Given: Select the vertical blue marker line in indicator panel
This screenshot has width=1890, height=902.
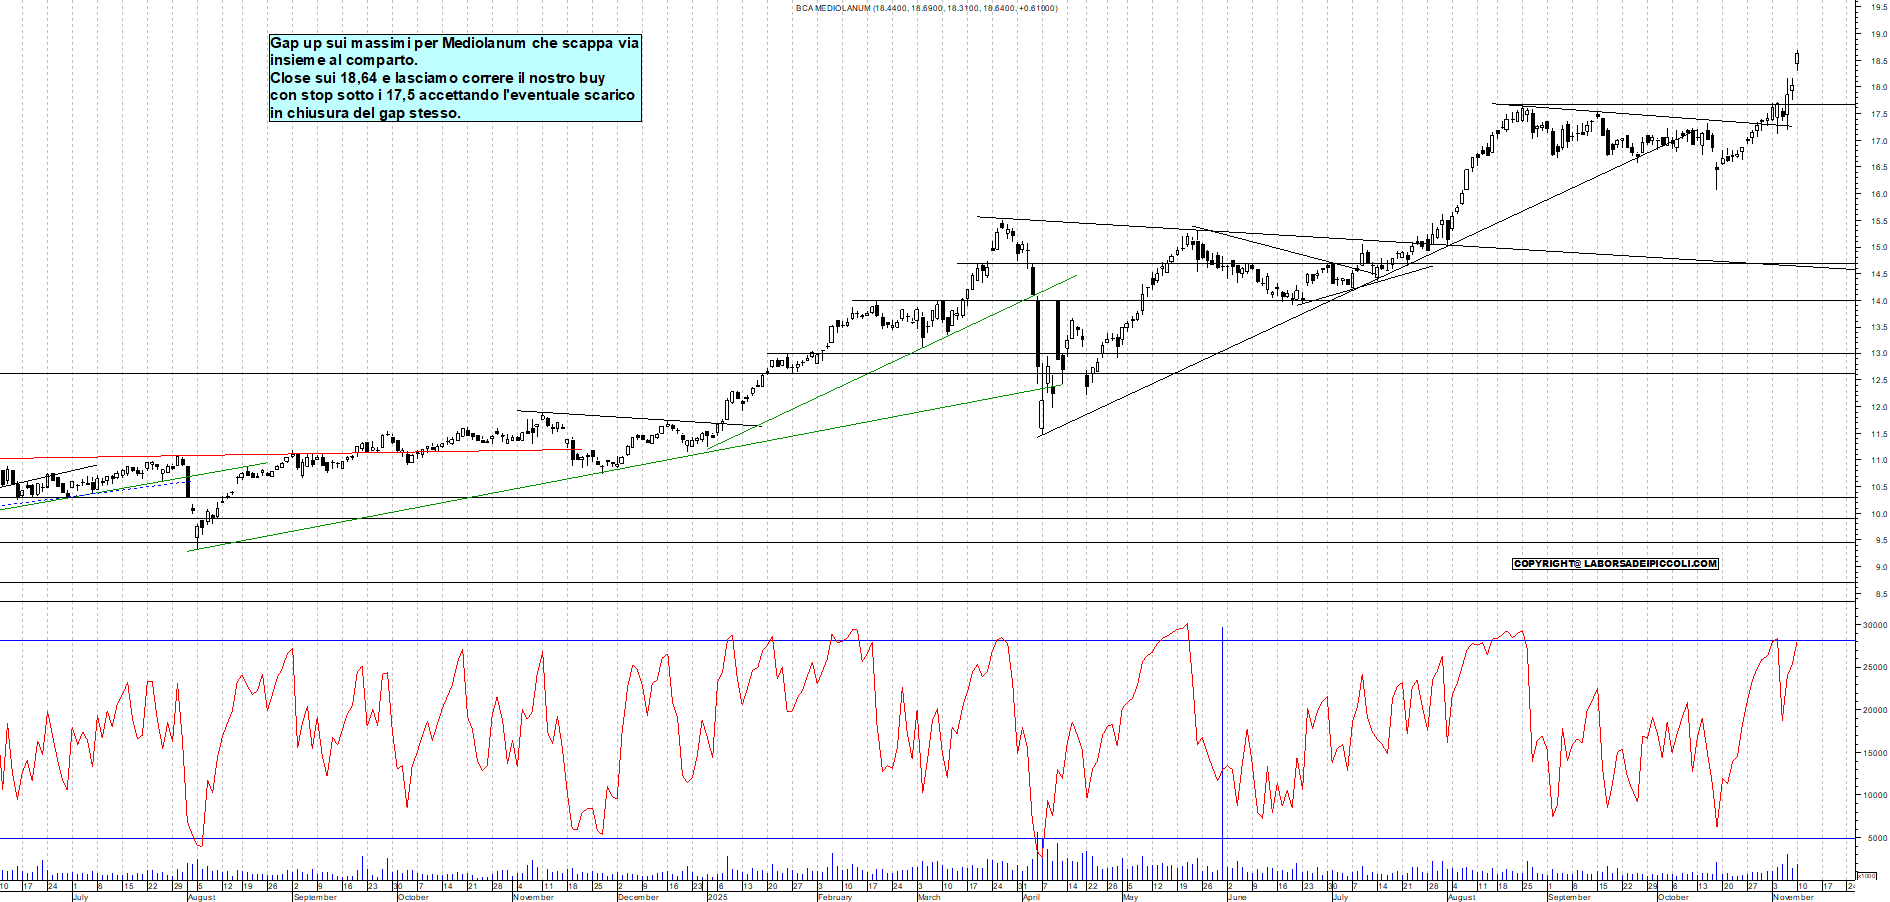Looking at the screenshot, I should (x=1221, y=750).
